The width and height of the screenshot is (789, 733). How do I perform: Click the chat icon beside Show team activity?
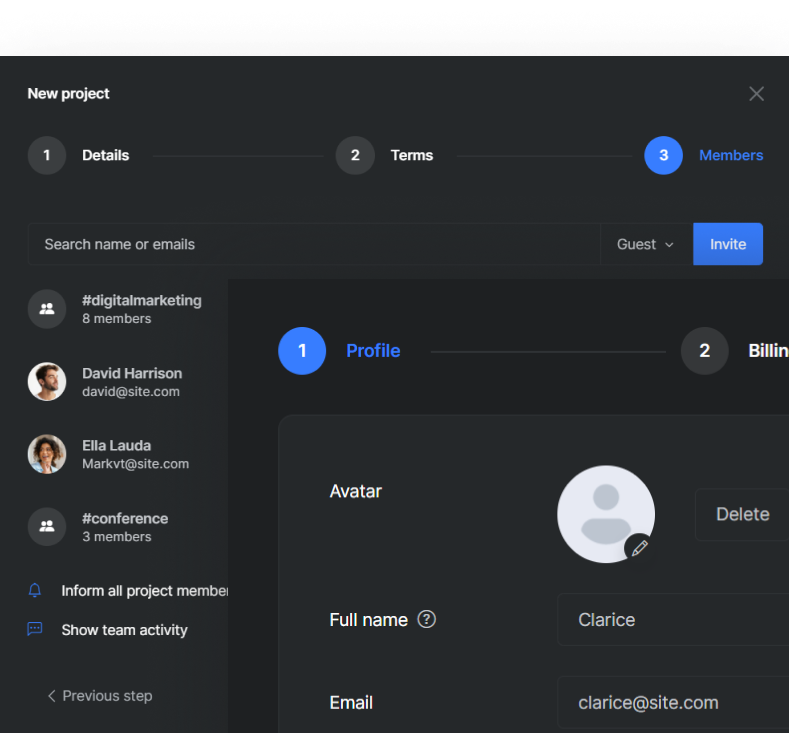click(35, 630)
